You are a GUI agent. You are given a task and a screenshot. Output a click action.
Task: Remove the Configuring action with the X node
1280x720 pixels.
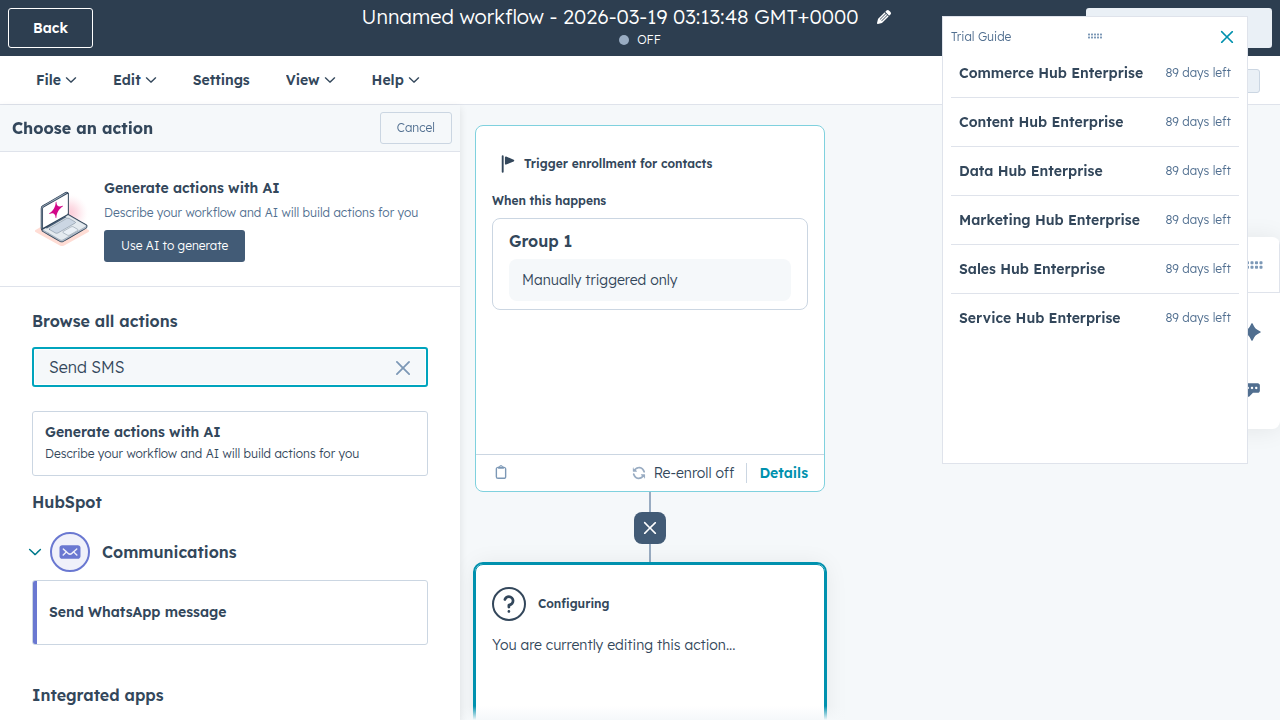(x=649, y=528)
